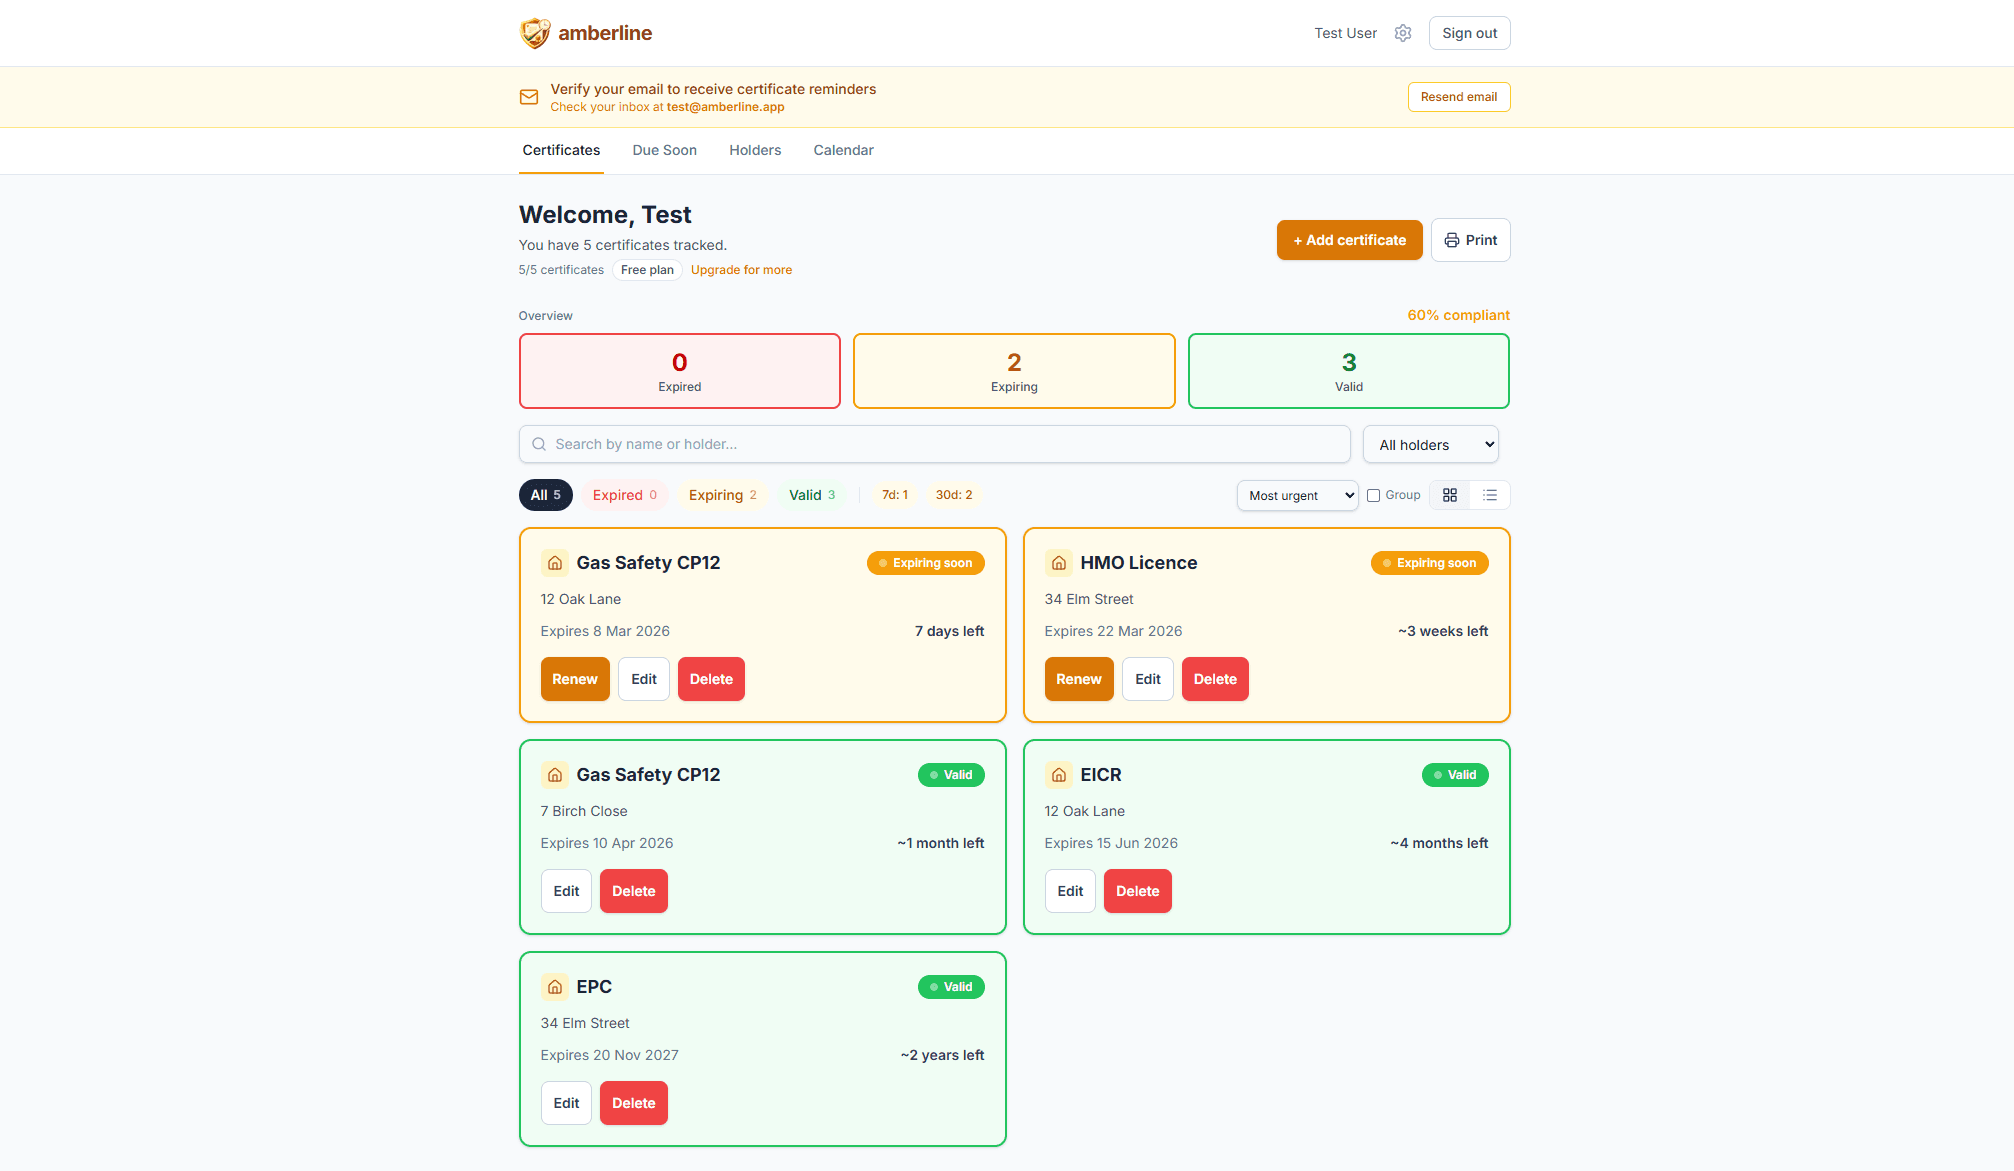Screen dimensions: 2014x1171
Task: Click Upgrade for more link
Action: (x=741, y=270)
